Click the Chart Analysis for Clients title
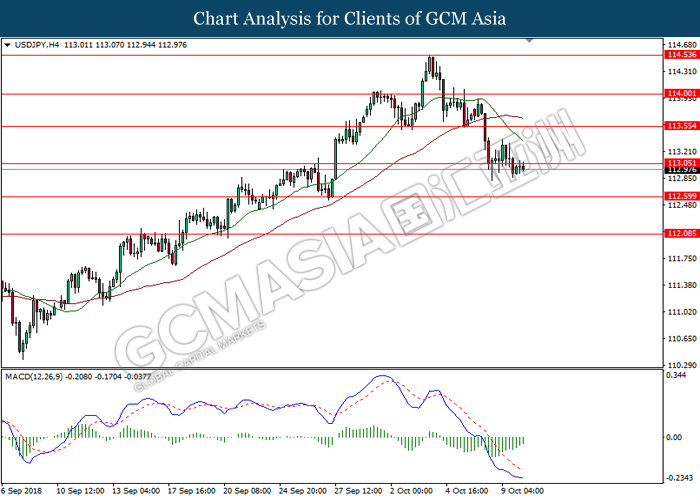 [350, 19]
